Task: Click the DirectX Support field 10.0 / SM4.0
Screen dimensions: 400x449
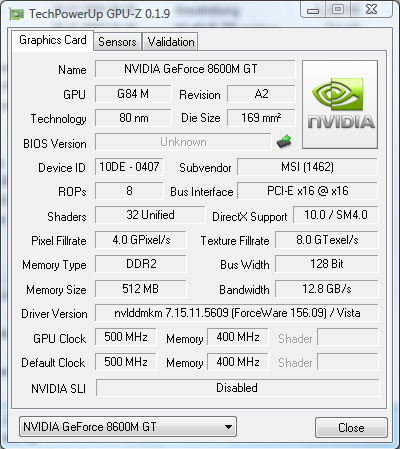Action: coord(336,215)
